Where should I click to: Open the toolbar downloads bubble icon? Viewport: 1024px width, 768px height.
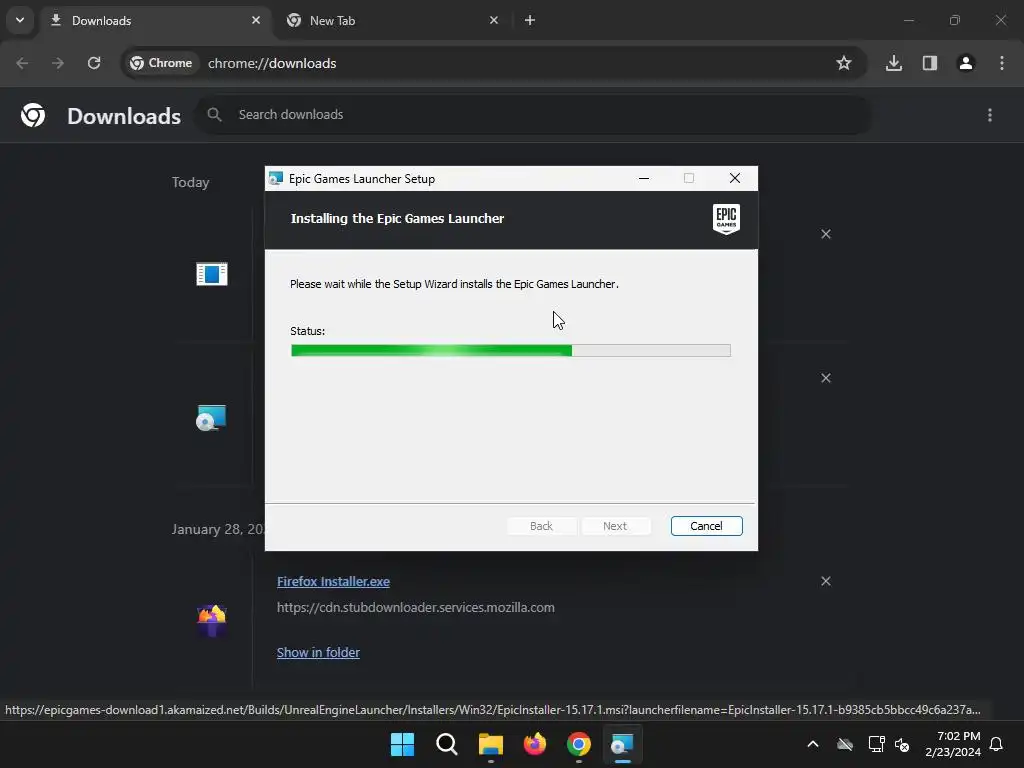pyautogui.click(x=893, y=63)
